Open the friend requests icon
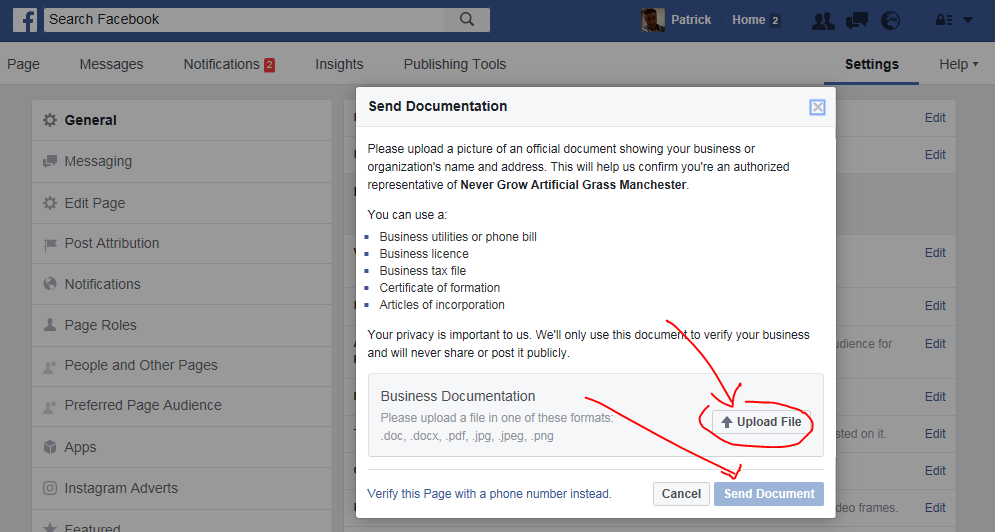995x532 pixels. tap(823, 20)
